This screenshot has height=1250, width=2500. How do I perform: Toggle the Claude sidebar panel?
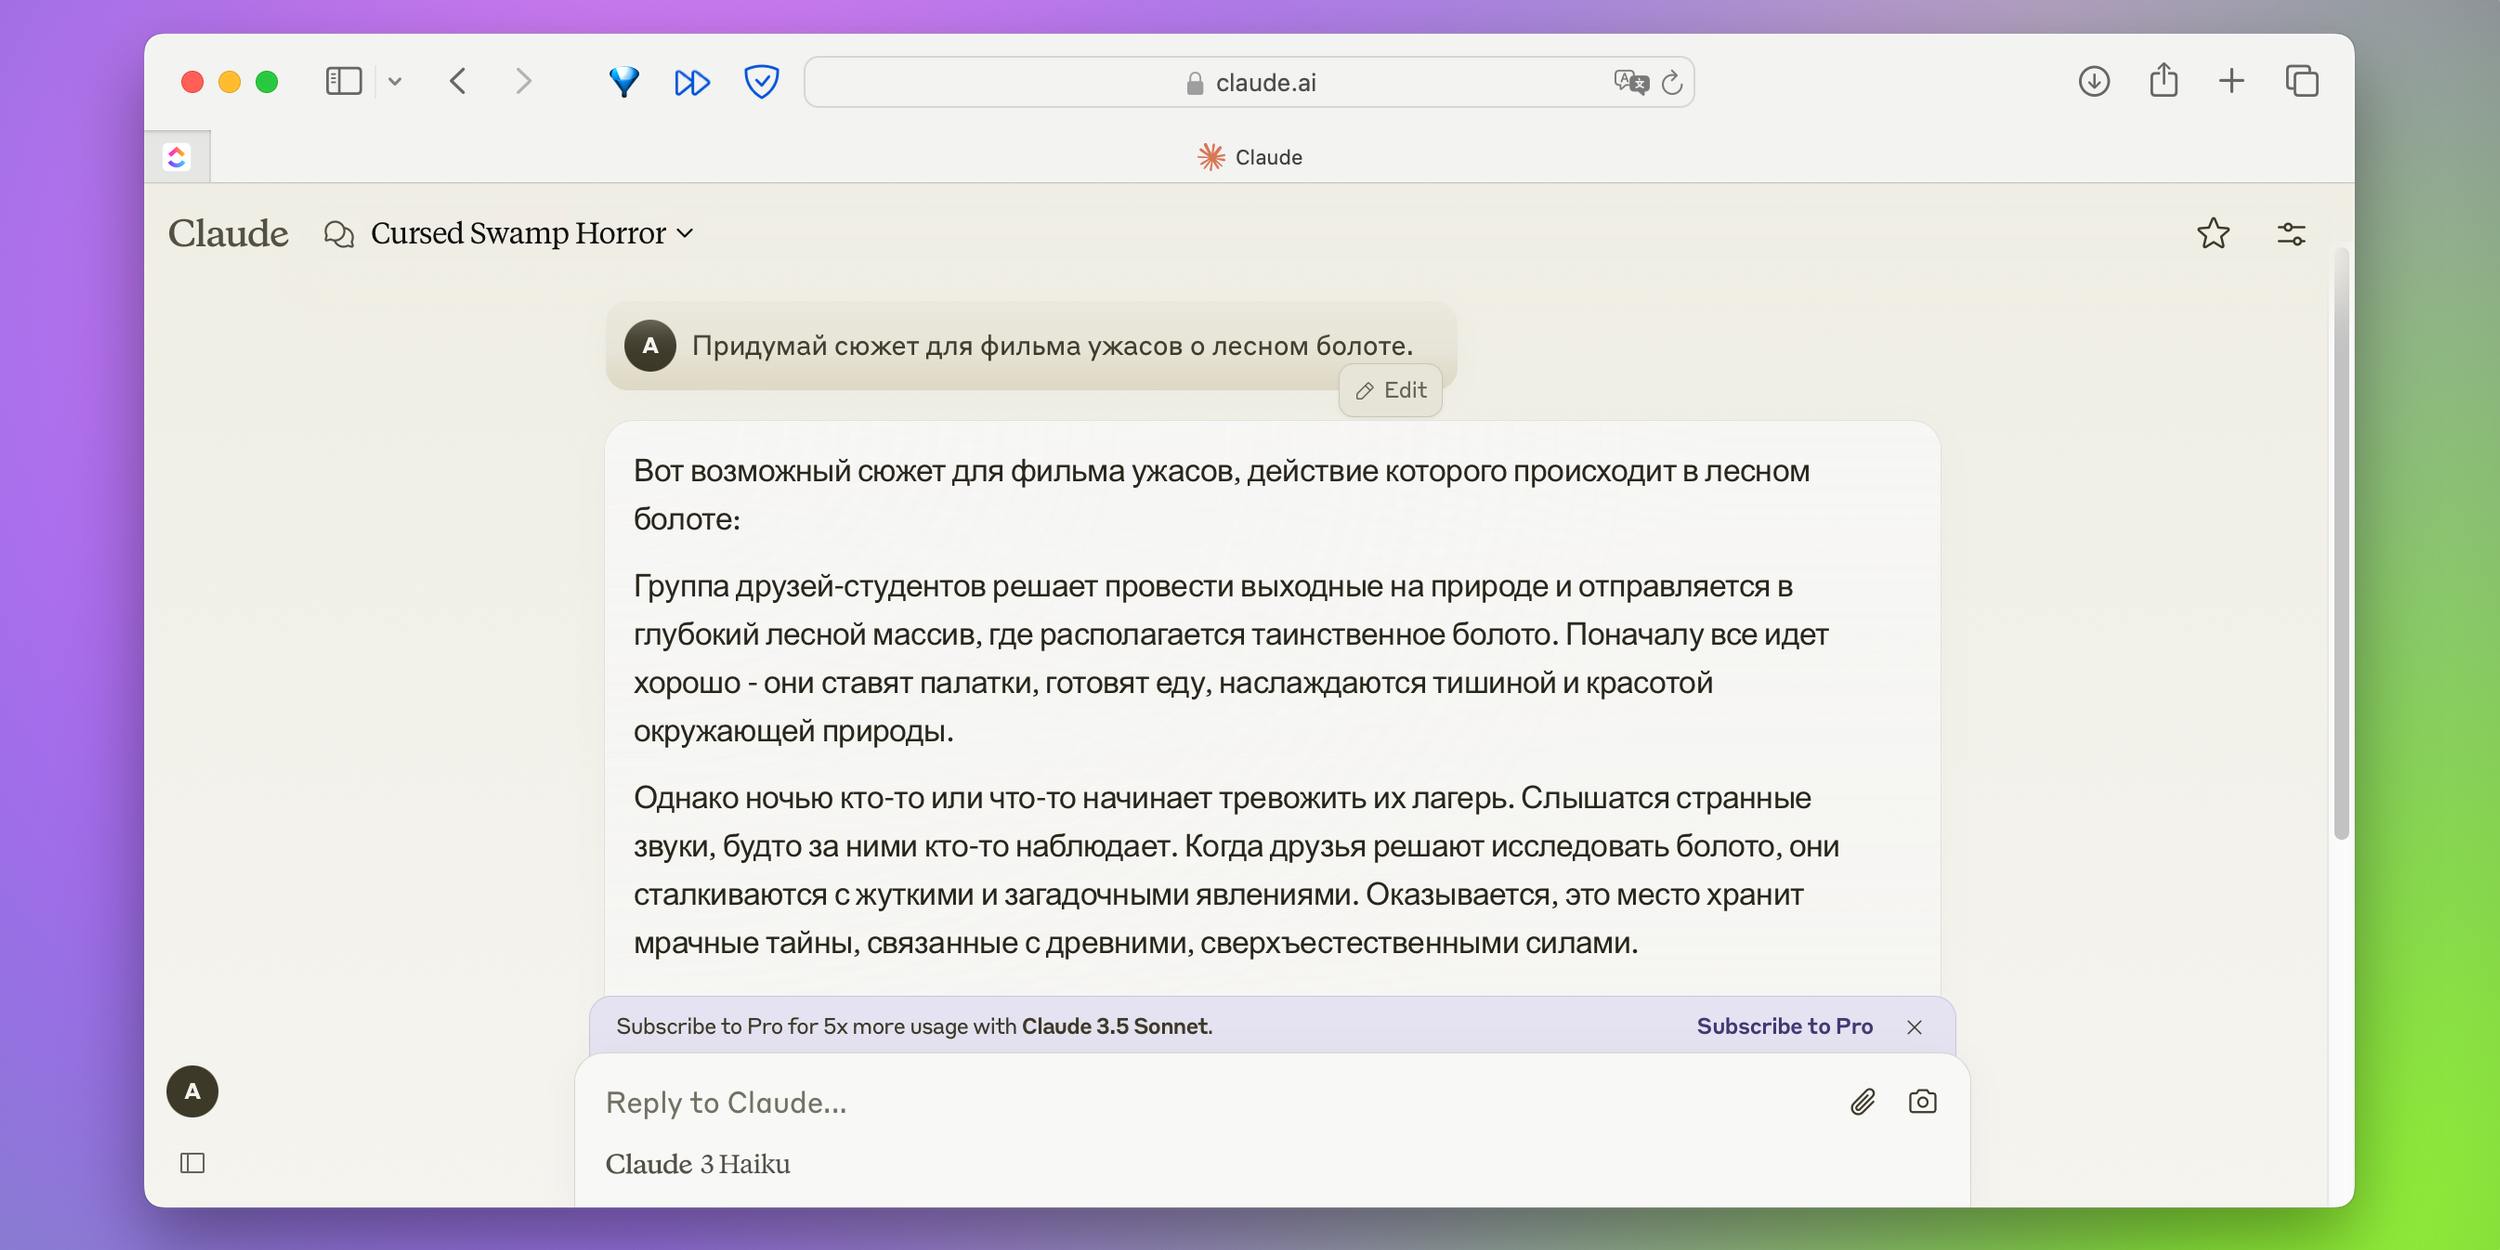(192, 1163)
